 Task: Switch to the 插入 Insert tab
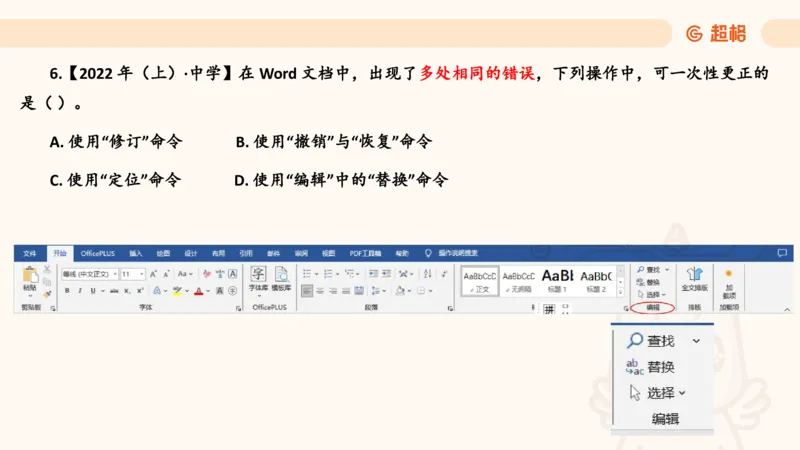coord(136,253)
